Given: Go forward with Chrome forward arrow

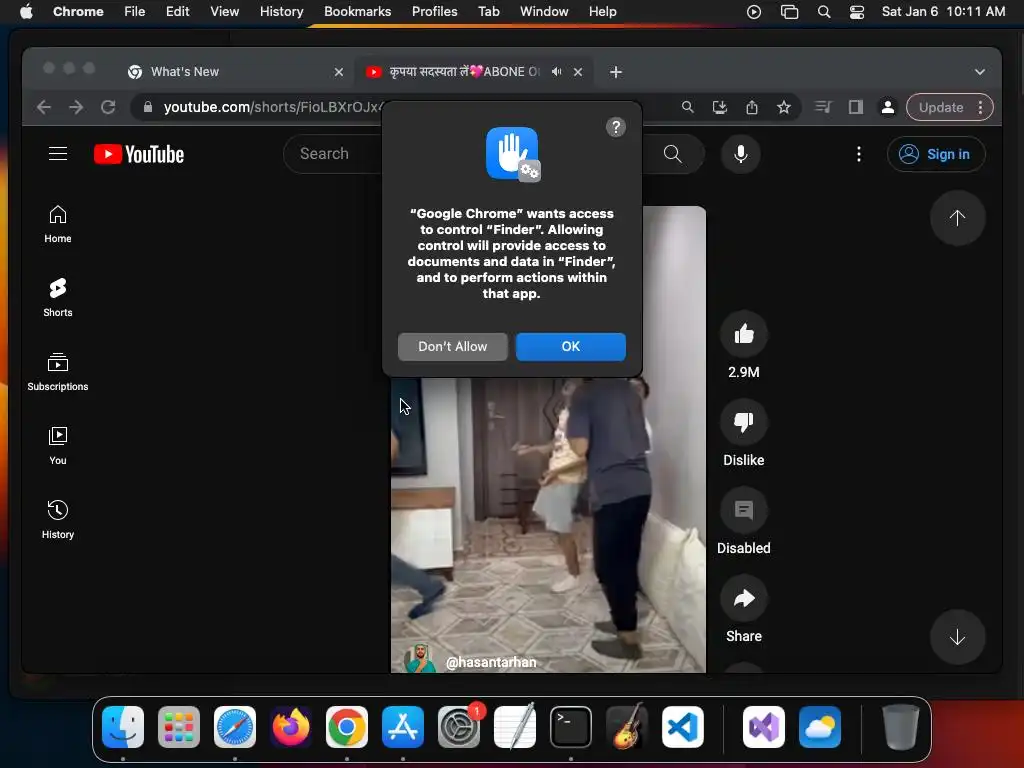Looking at the screenshot, I should coord(76,107).
